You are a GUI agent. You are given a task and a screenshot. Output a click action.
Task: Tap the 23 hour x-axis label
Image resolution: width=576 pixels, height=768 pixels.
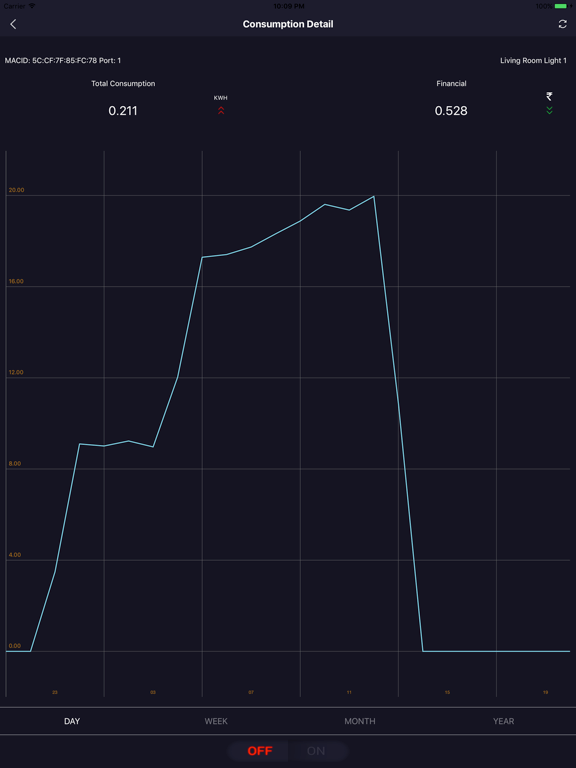55,693
